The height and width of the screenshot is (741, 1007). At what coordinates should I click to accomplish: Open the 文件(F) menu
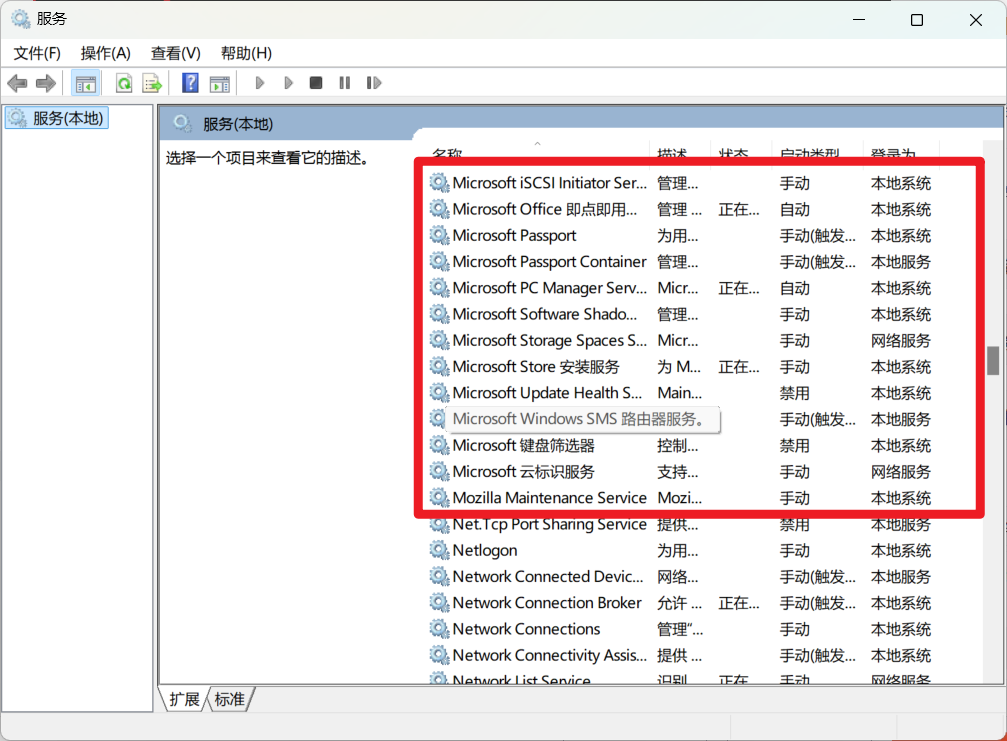37,53
